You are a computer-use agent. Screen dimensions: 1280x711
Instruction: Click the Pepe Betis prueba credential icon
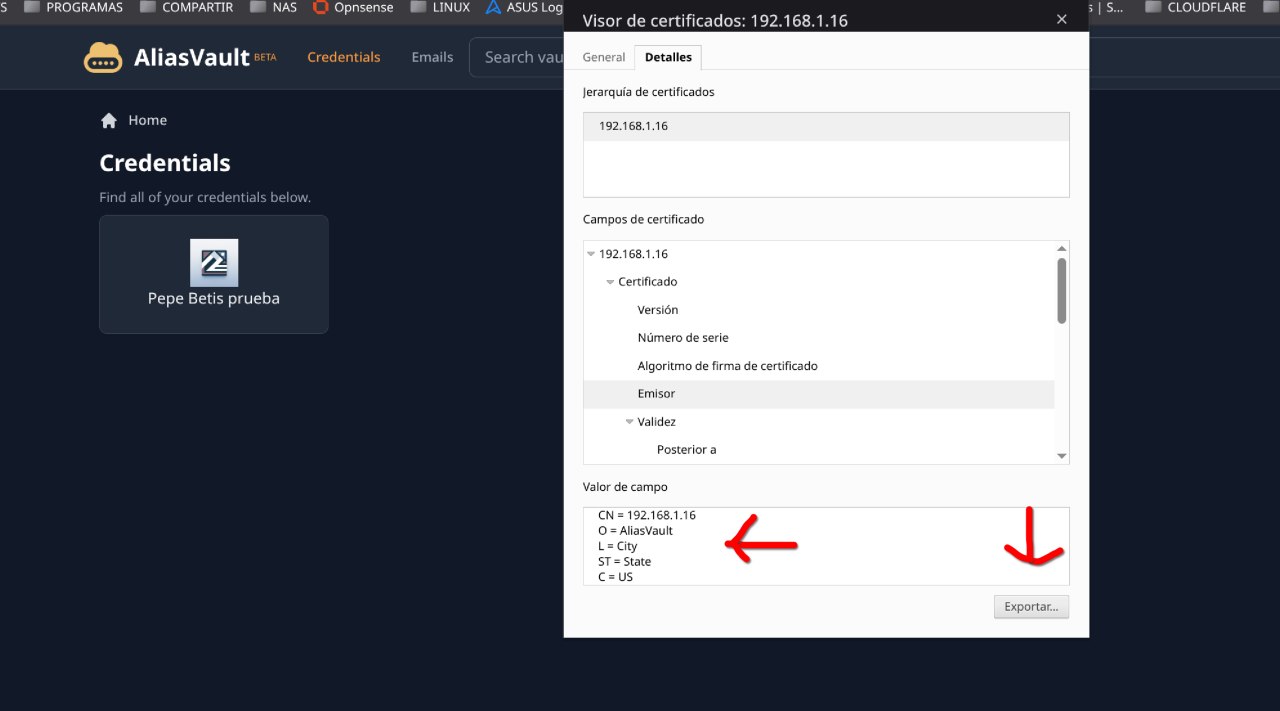tap(214, 263)
